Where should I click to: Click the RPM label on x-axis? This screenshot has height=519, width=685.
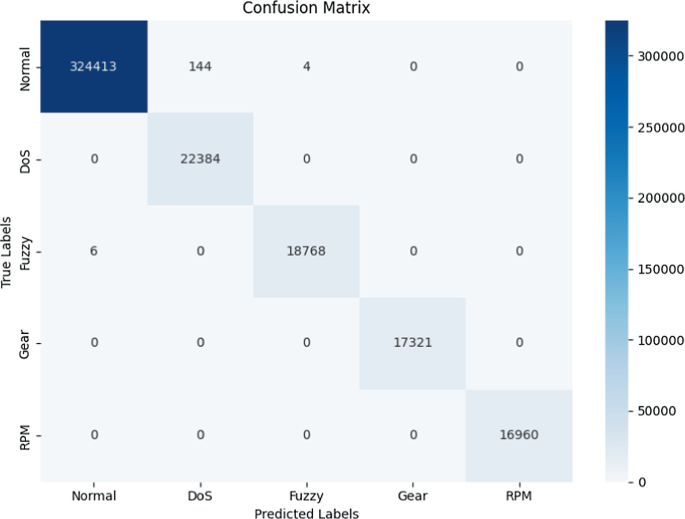[x=519, y=496]
